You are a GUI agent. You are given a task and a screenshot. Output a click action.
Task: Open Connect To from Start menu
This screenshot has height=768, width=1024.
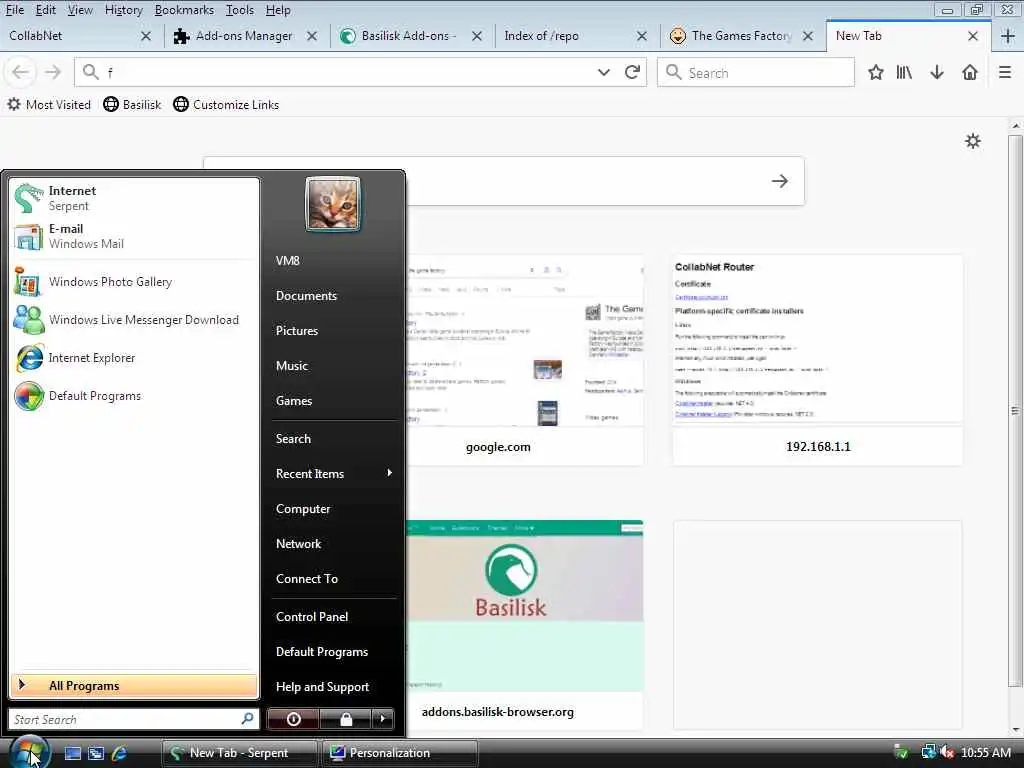tap(307, 579)
